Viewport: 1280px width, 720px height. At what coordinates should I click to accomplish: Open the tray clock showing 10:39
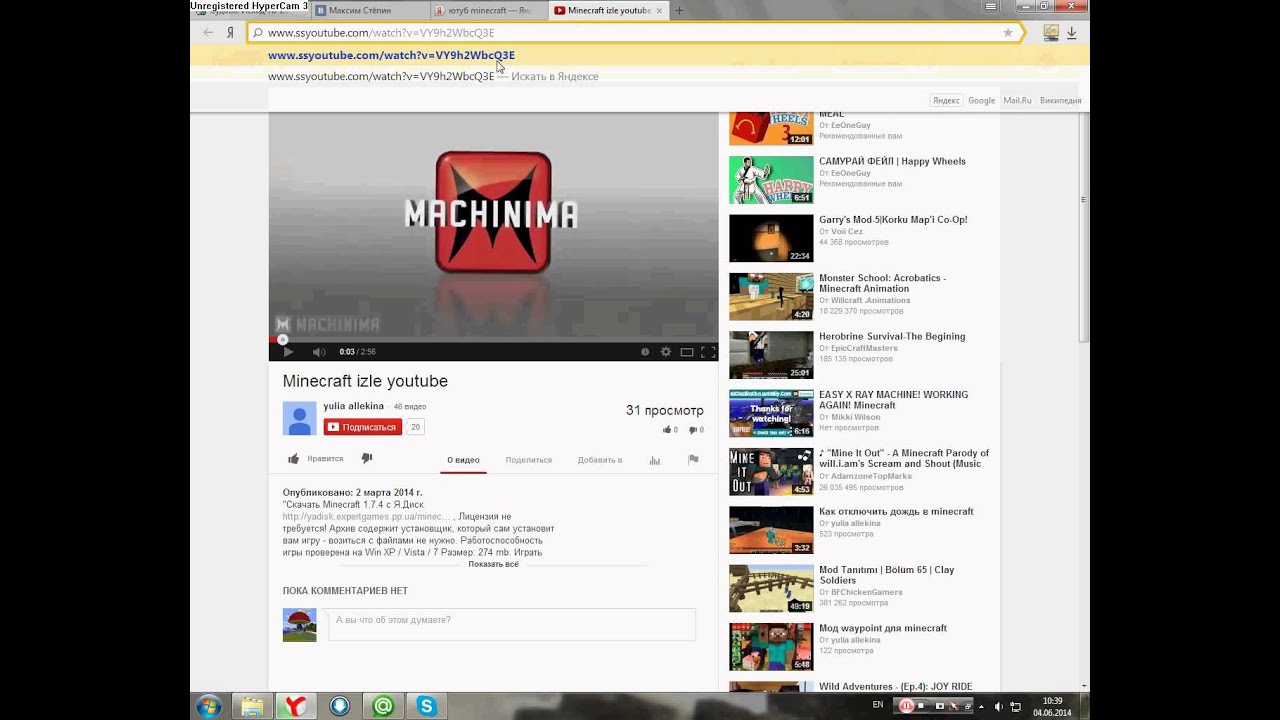click(x=1052, y=707)
